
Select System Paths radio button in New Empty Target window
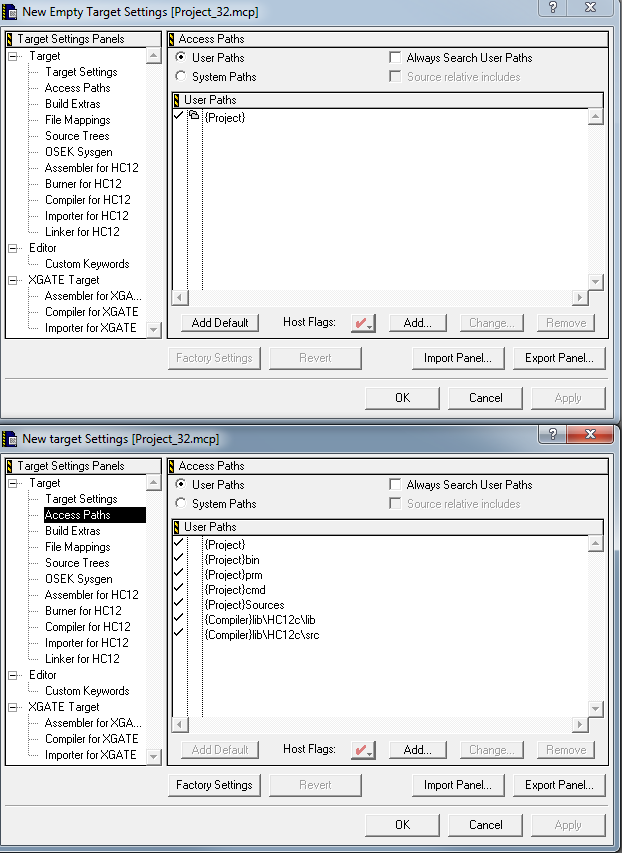[181, 76]
